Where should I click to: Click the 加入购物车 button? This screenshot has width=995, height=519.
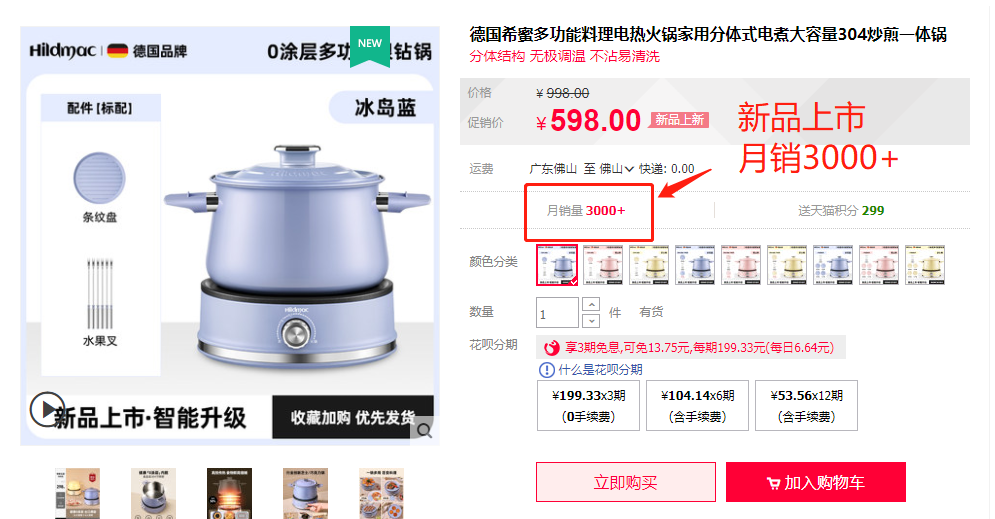point(816,482)
